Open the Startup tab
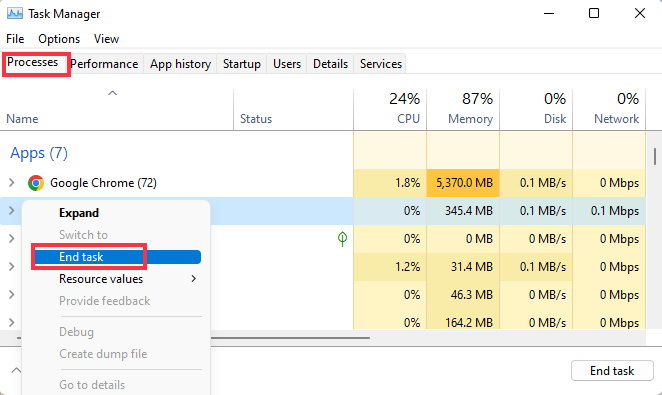Image resolution: width=662 pixels, height=395 pixels. 241,64
